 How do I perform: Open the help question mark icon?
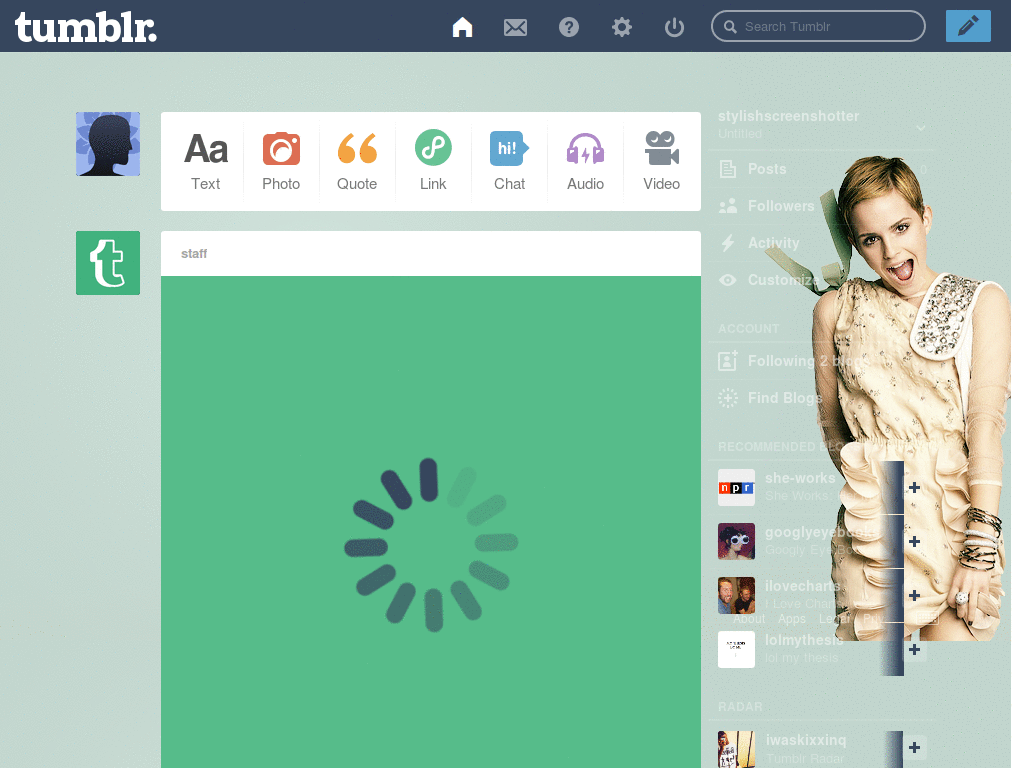569,27
